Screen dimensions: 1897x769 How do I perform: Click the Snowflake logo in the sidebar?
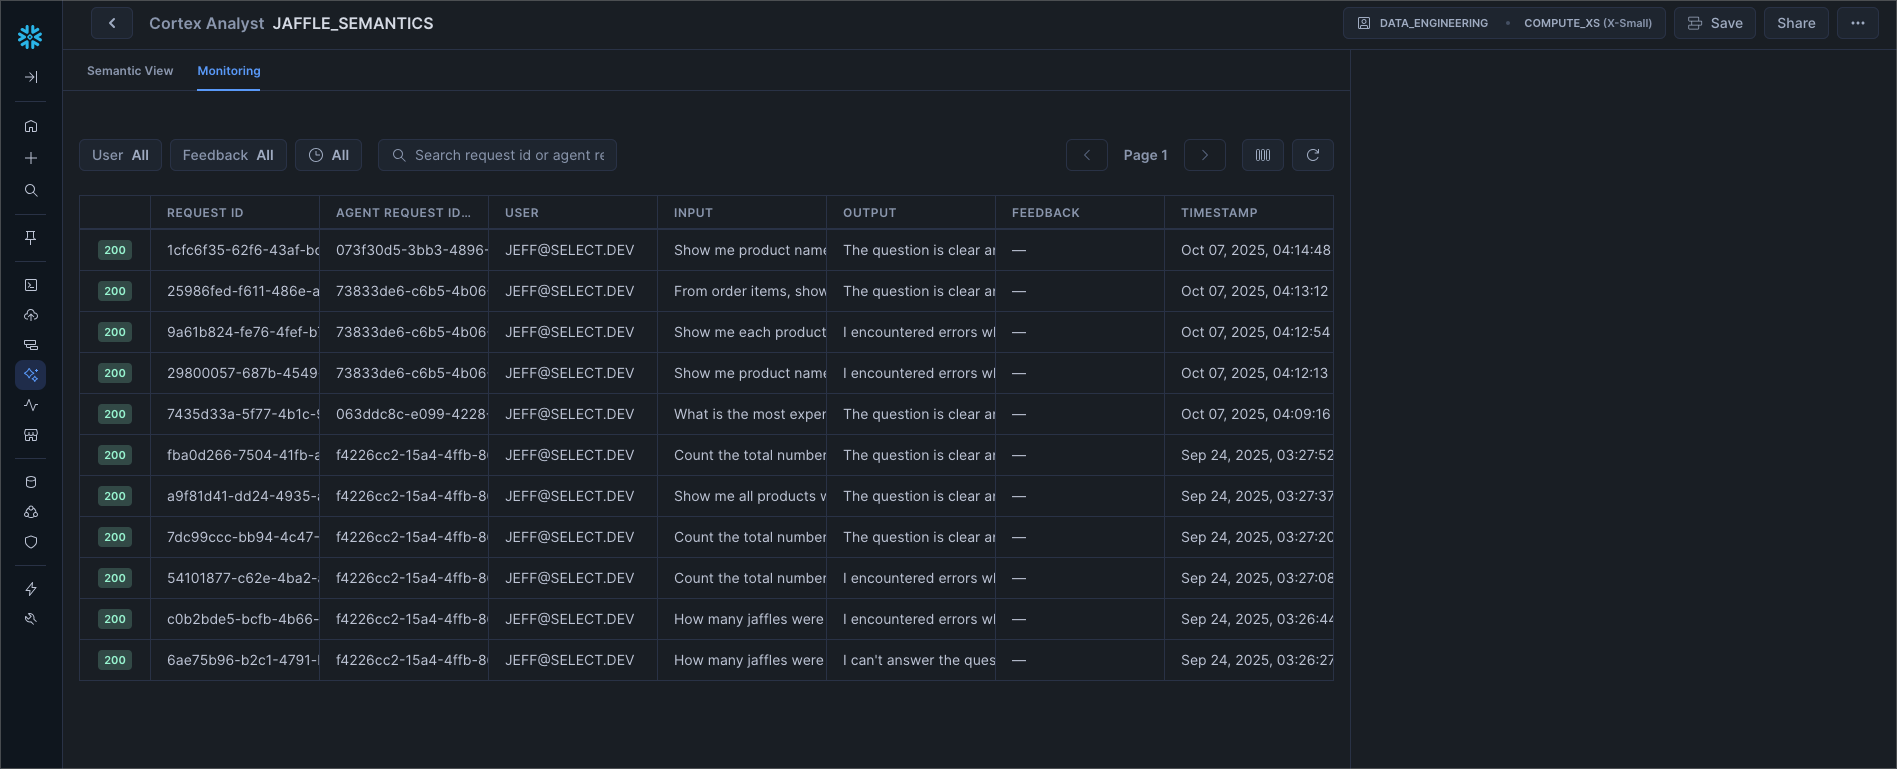point(30,37)
